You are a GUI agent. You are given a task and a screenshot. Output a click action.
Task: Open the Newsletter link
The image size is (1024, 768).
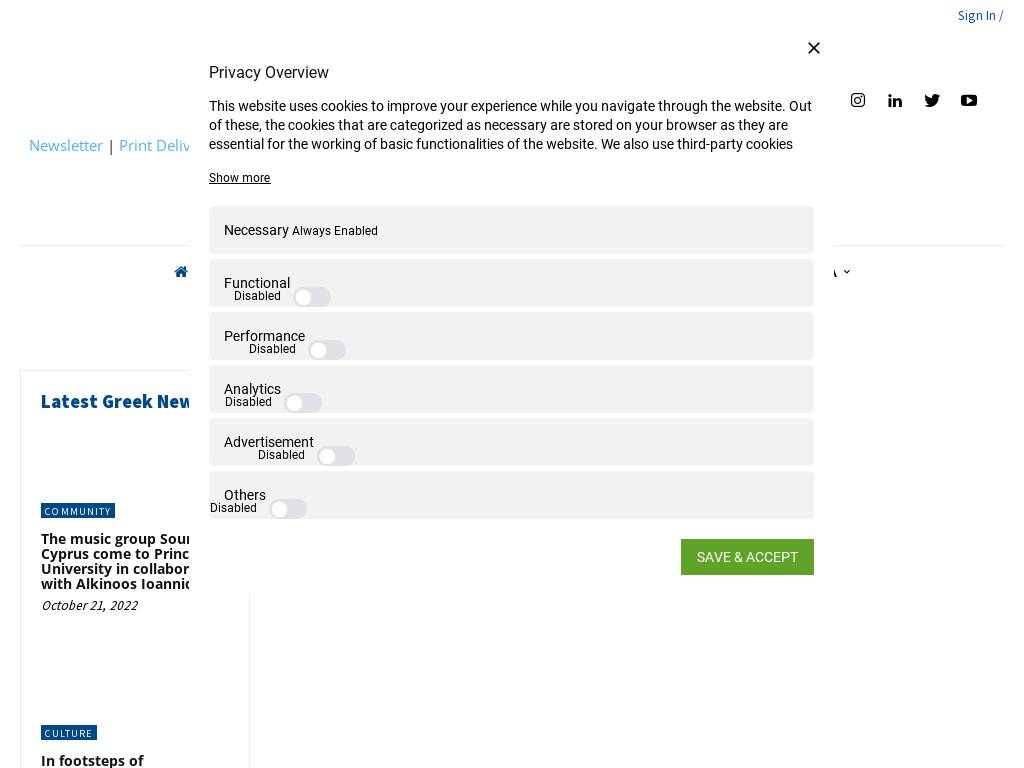(66, 145)
